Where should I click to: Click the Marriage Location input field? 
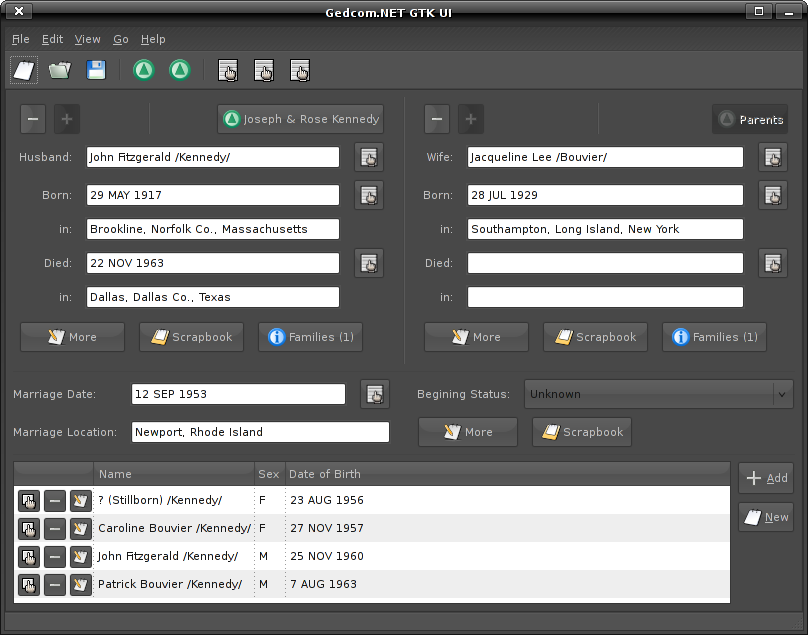pyautogui.click(x=260, y=432)
